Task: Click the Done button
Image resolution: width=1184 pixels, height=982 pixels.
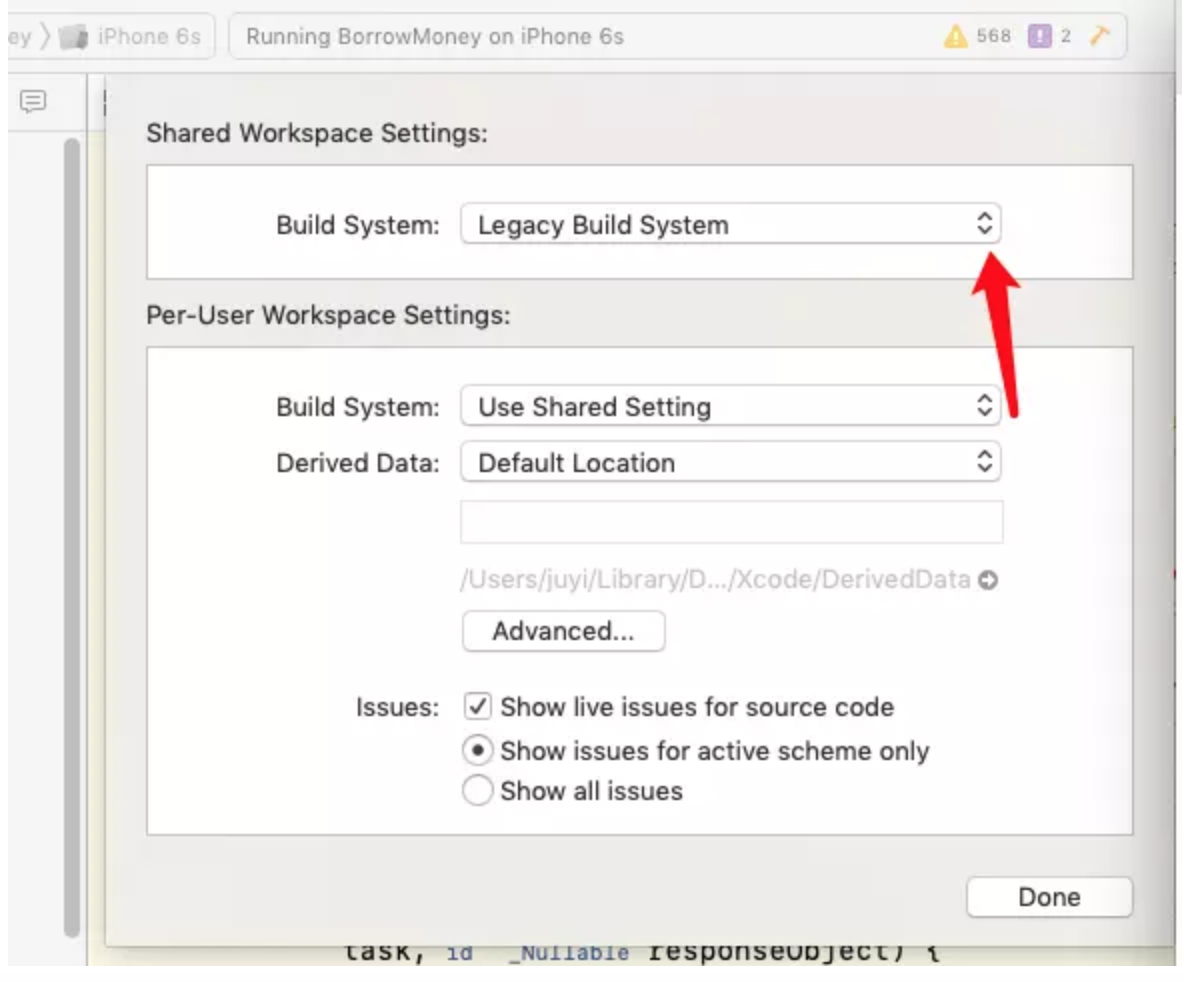Action: 1048,896
